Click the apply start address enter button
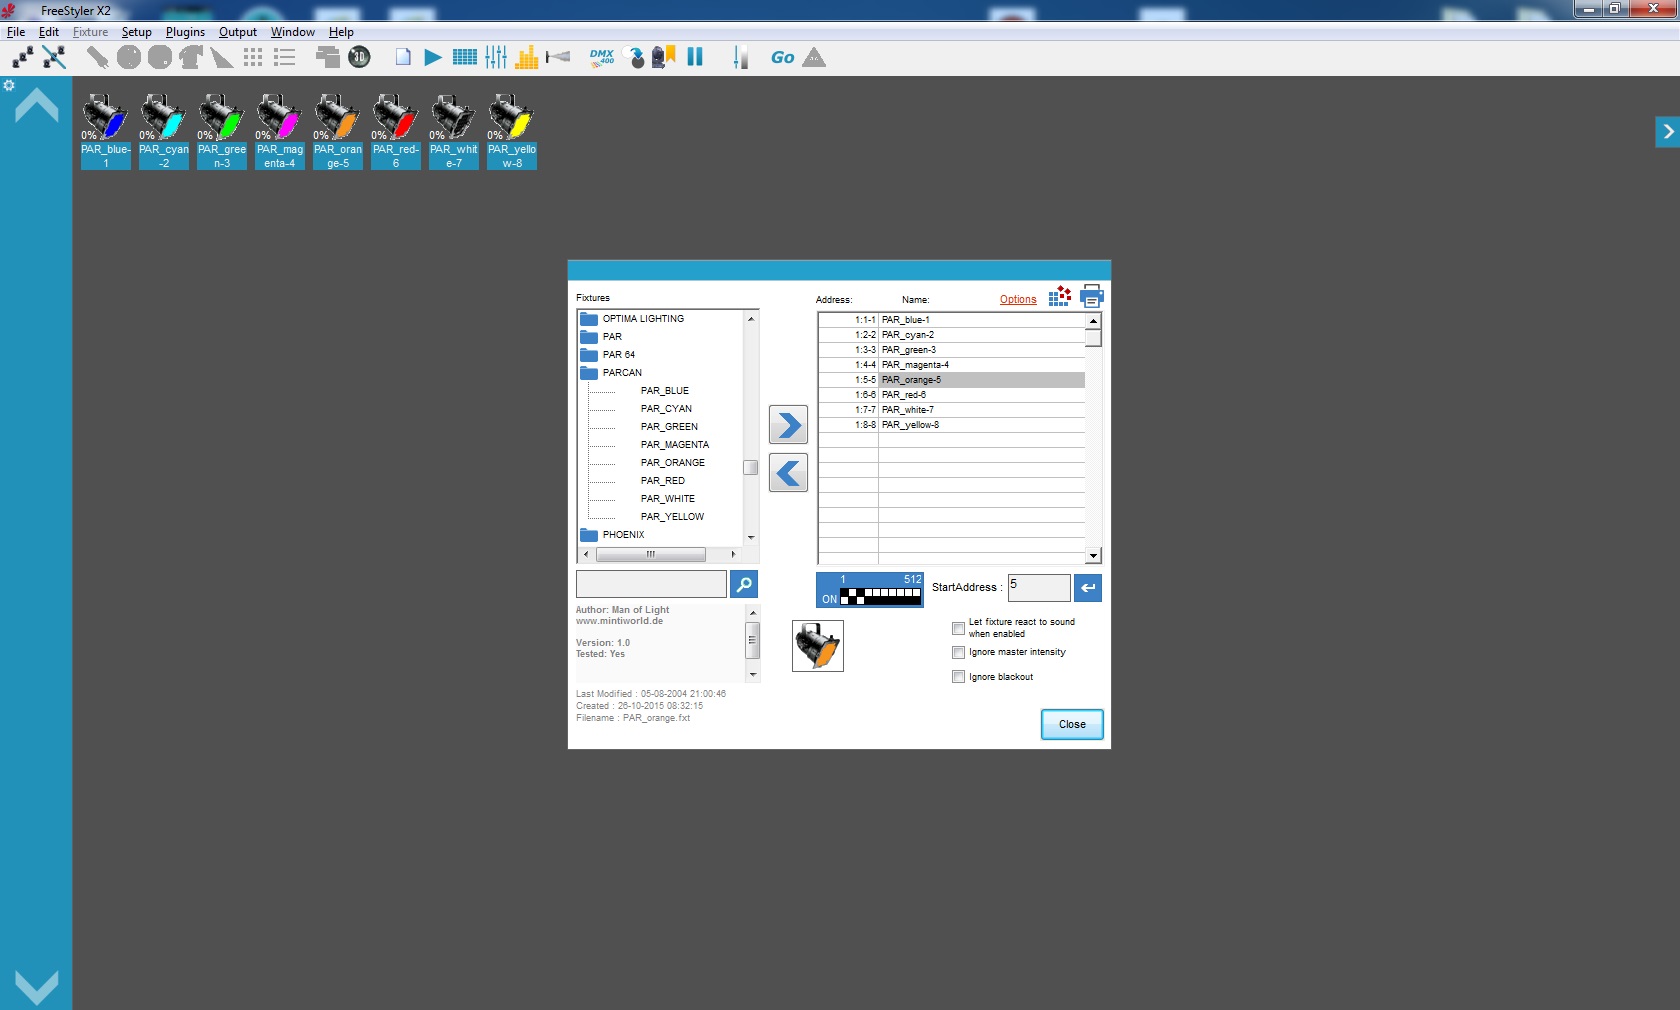The image size is (1680, 1010). point(1088,588)
